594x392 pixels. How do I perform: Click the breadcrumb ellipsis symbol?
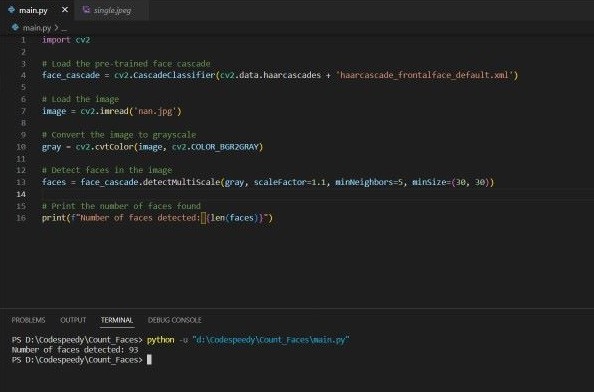point(64,28)
